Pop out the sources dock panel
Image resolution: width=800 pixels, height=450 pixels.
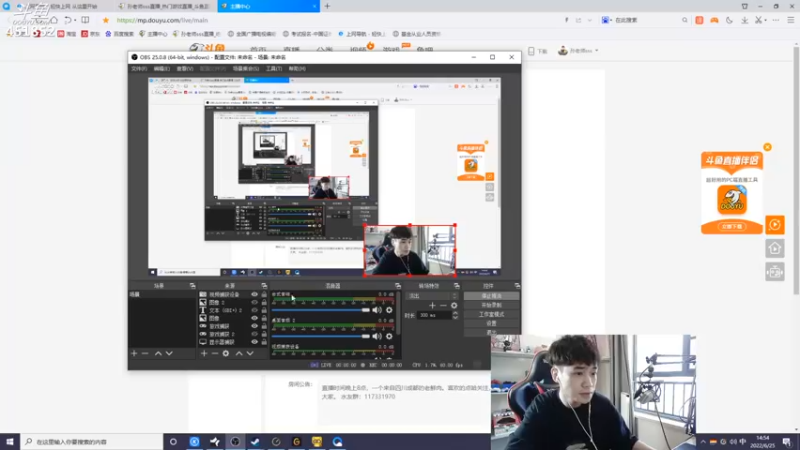click(x=264, y=286)
